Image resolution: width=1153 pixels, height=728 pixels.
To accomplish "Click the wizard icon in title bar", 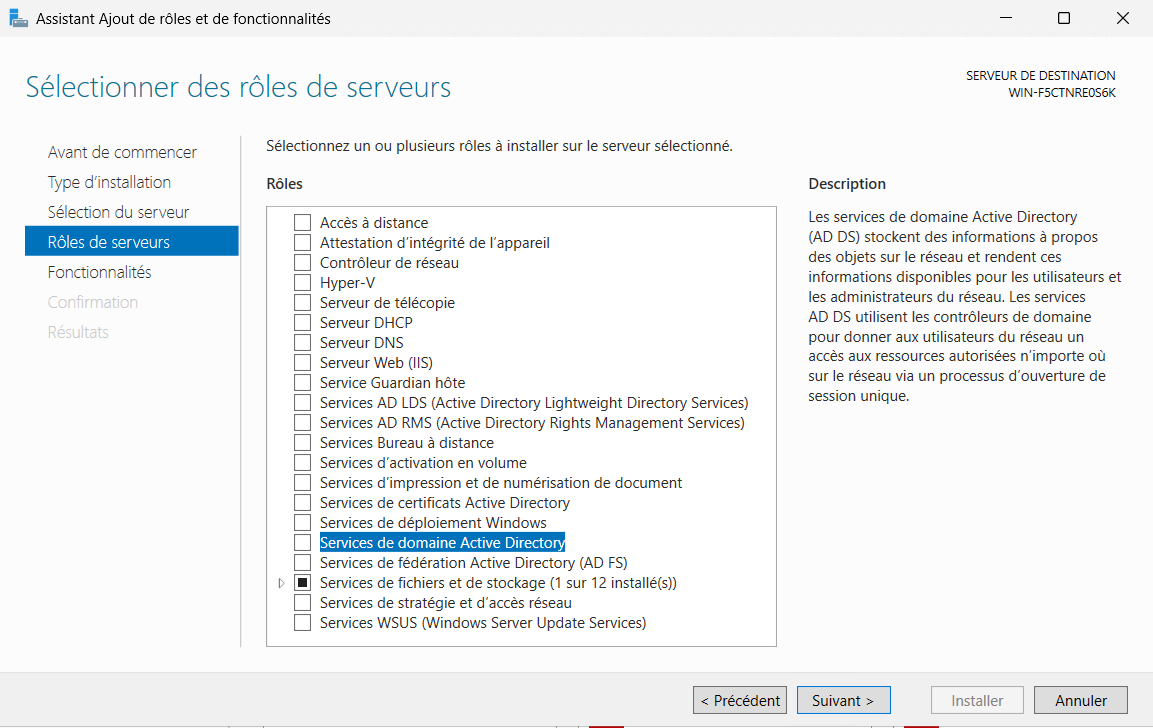I will click(x=18, y=18).
